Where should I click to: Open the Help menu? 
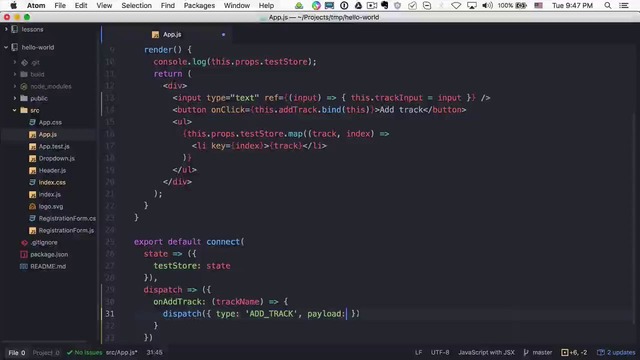point(266,5)
